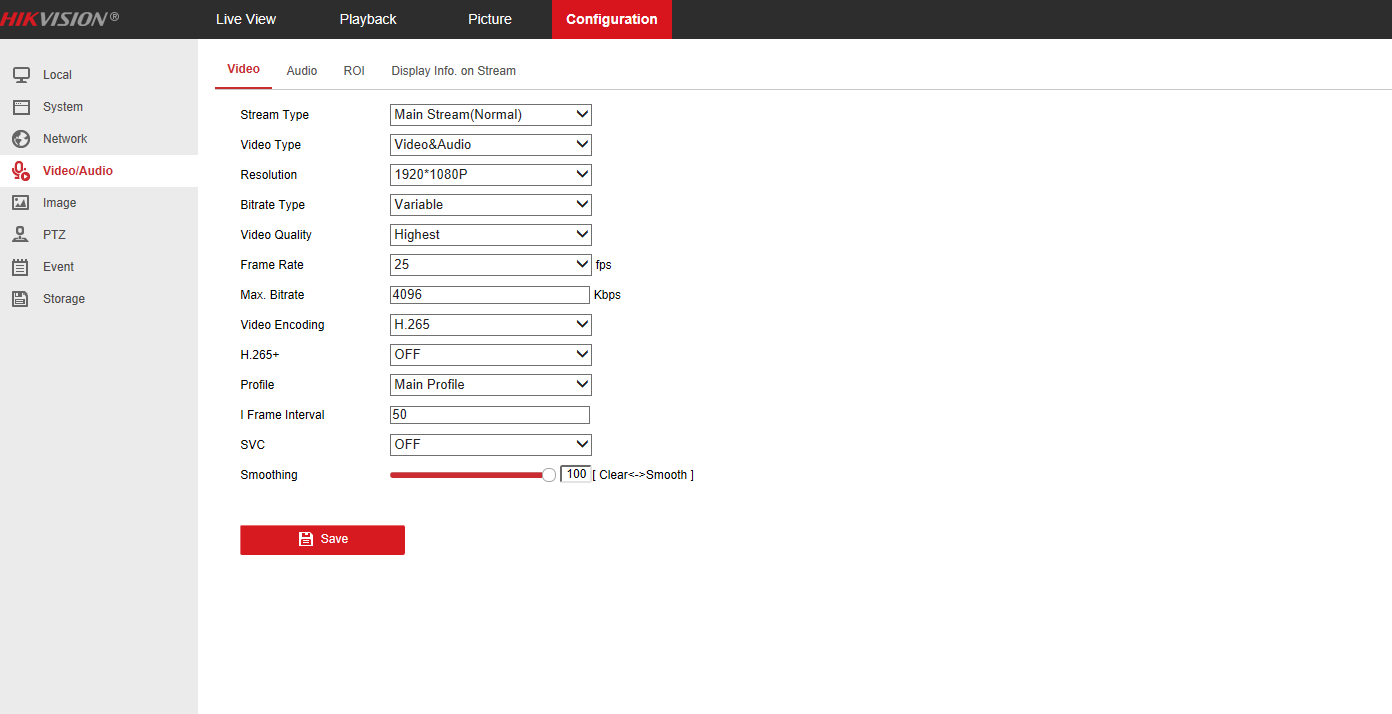This screenshot has width=1392, height=714.
Task: Click the System window icon in sidebar
Action: 21,107
